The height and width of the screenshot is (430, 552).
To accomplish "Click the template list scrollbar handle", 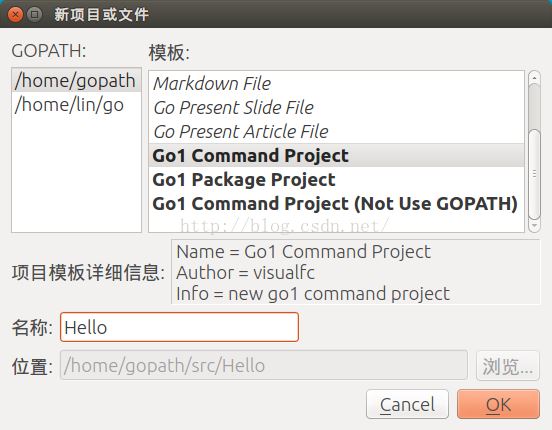I will (534, 174).
